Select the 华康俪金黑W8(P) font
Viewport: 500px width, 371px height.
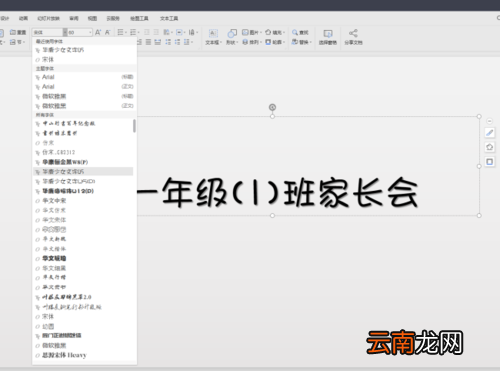click(x=83, y=162)
